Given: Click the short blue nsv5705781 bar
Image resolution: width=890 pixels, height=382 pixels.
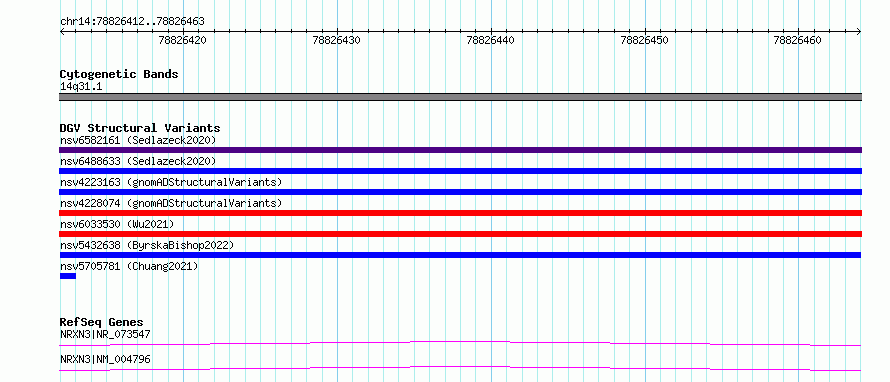Looking at the screenshot, I should coord(68,276).
